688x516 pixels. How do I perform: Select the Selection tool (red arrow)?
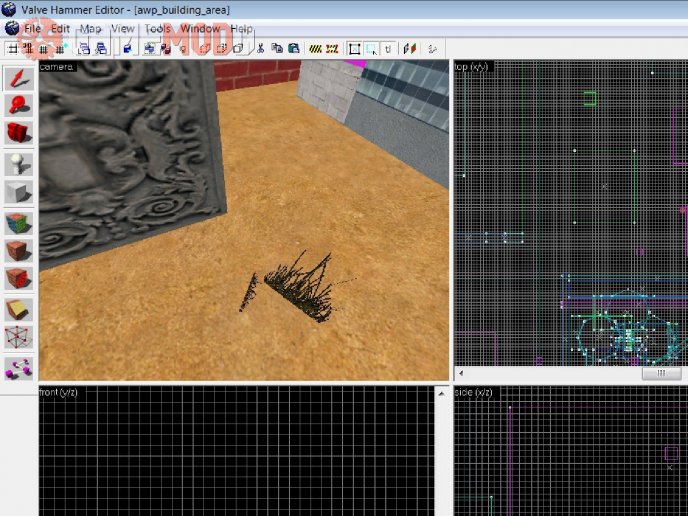[18, 78]
